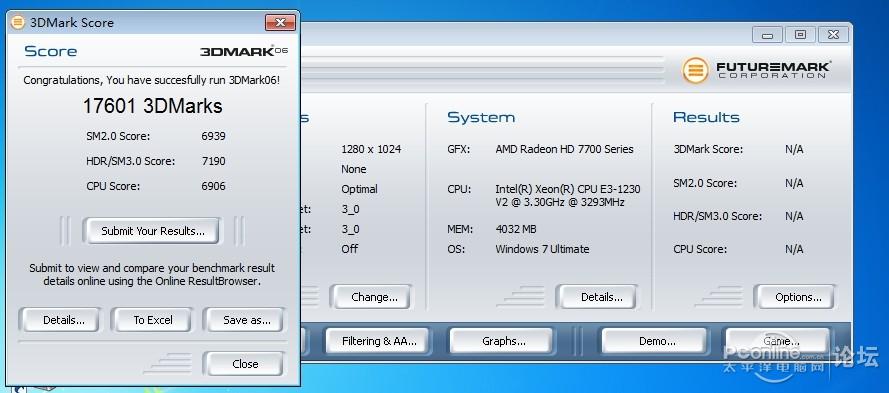The height and width of the screenshot is (393, 889).
Task: Click Close button in the Score dialog
Action: 244,364
